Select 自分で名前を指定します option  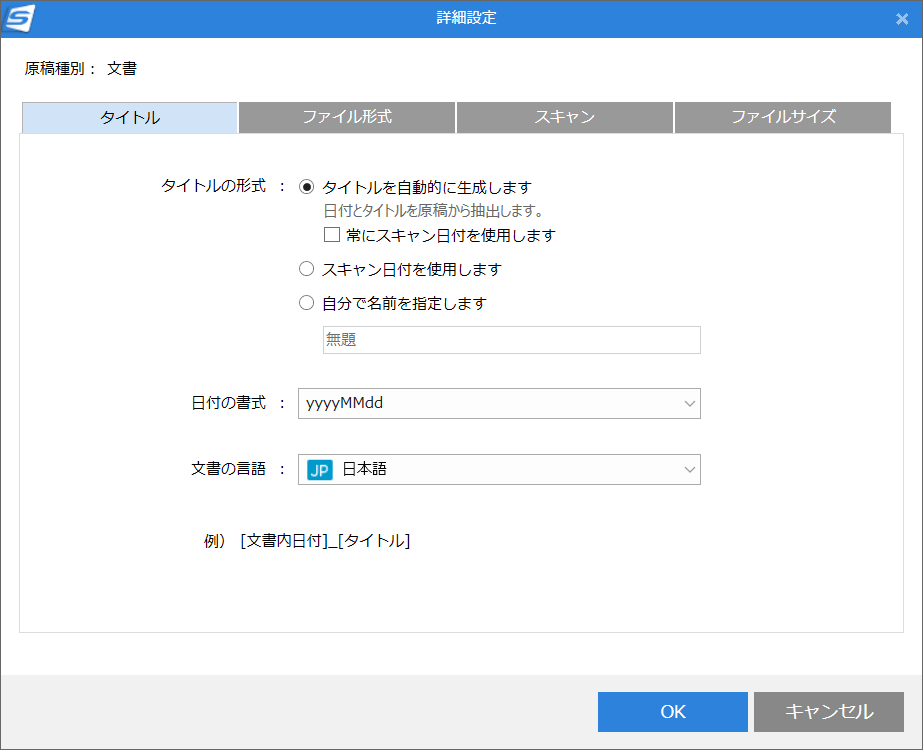tap(307, 302)
